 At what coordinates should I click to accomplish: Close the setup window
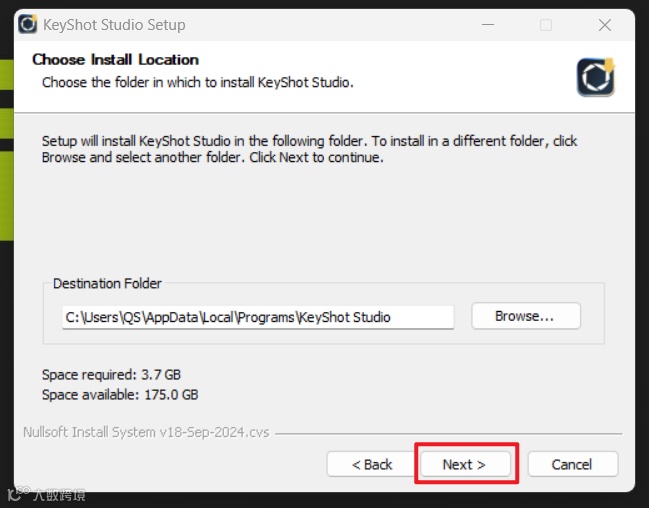(605, 25)
